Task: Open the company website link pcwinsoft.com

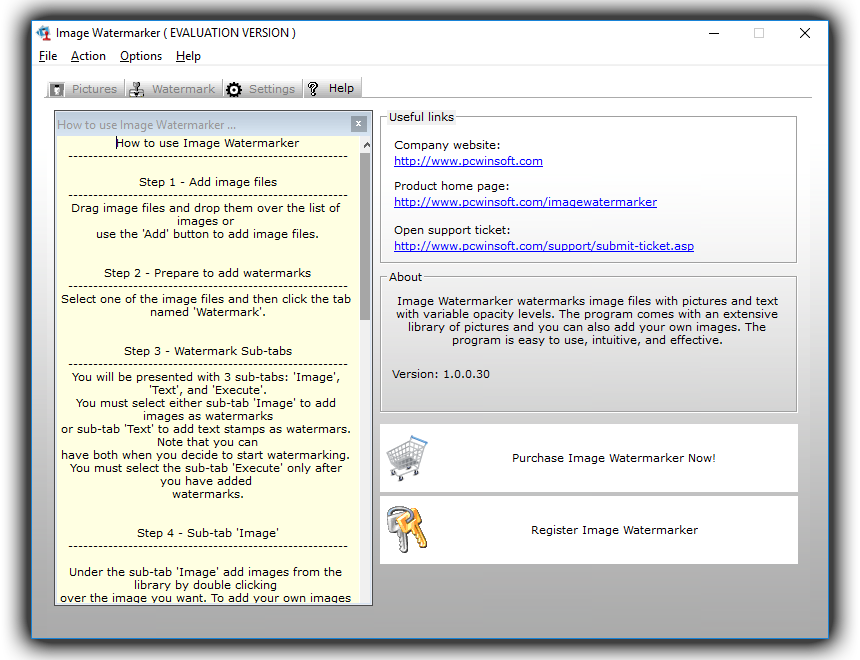Action: (468, 161)
